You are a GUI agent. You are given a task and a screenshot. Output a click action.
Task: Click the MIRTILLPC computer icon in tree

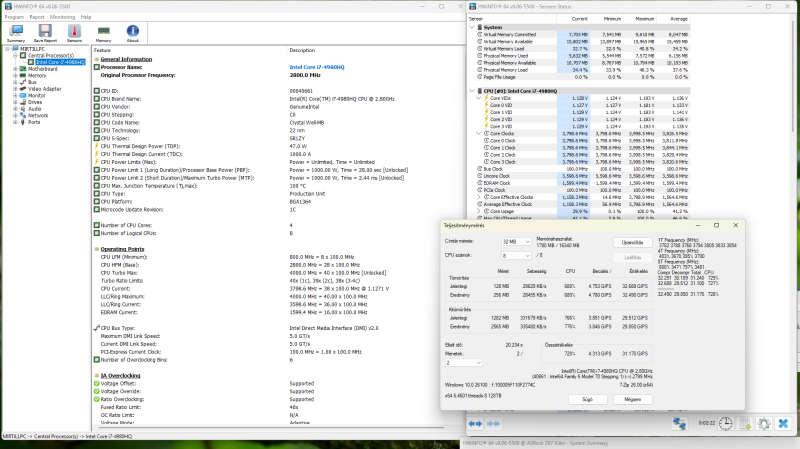(15, 49)
